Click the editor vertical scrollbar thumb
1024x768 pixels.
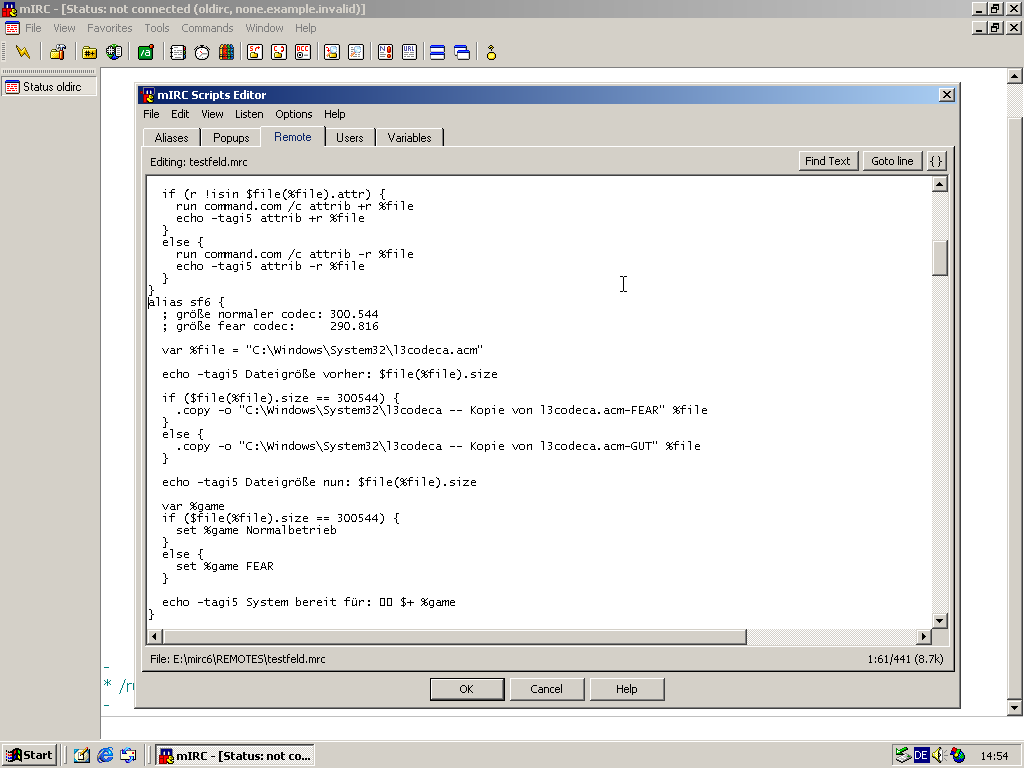coord(940,258)
